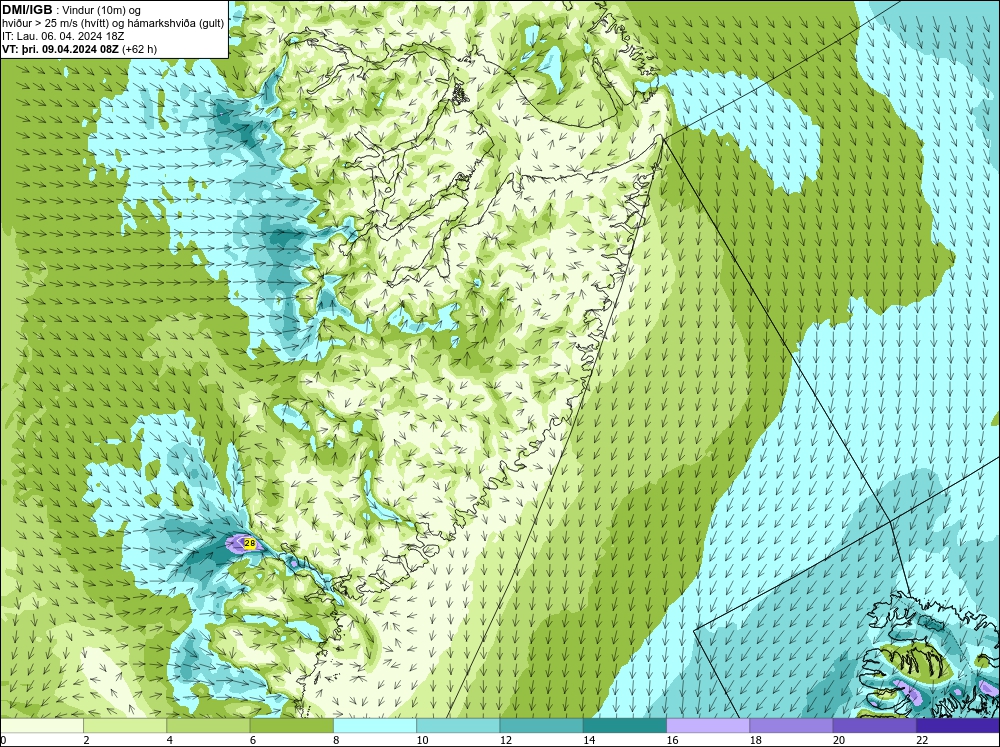Select the 2–4 m/s light green swatch
Screen dimensions: 1000x747
pos(125,726)
